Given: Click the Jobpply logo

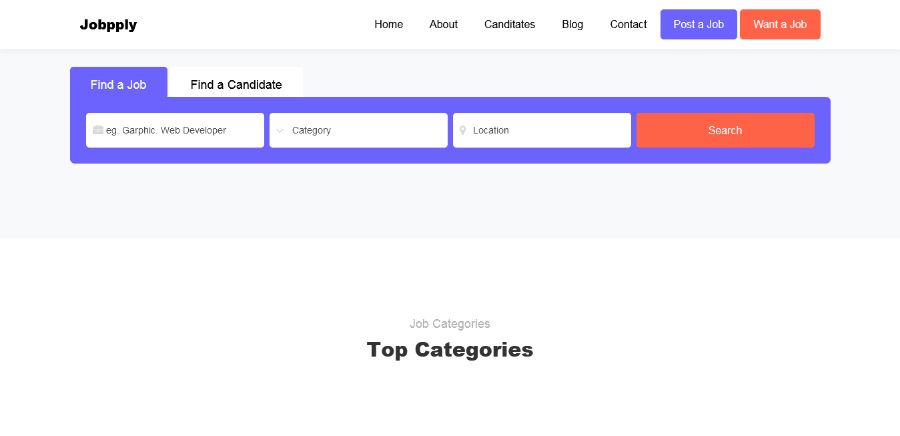Looking at the screenshot, I should click(x=108, y=25).
